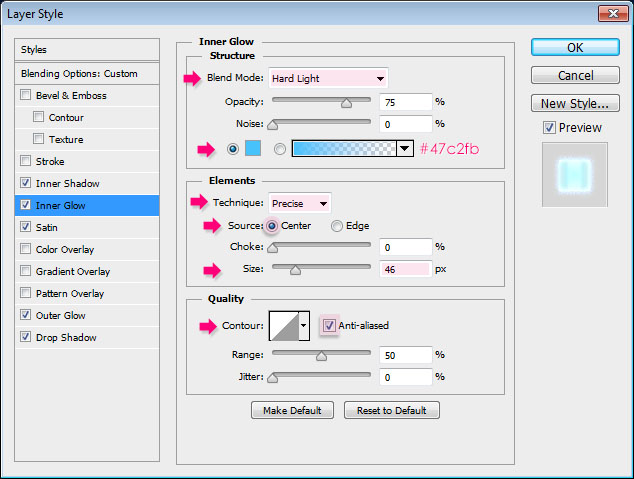
Task: Open the Blend Mode dropdown
Action: pyautogui.click(x=325, y=78)
